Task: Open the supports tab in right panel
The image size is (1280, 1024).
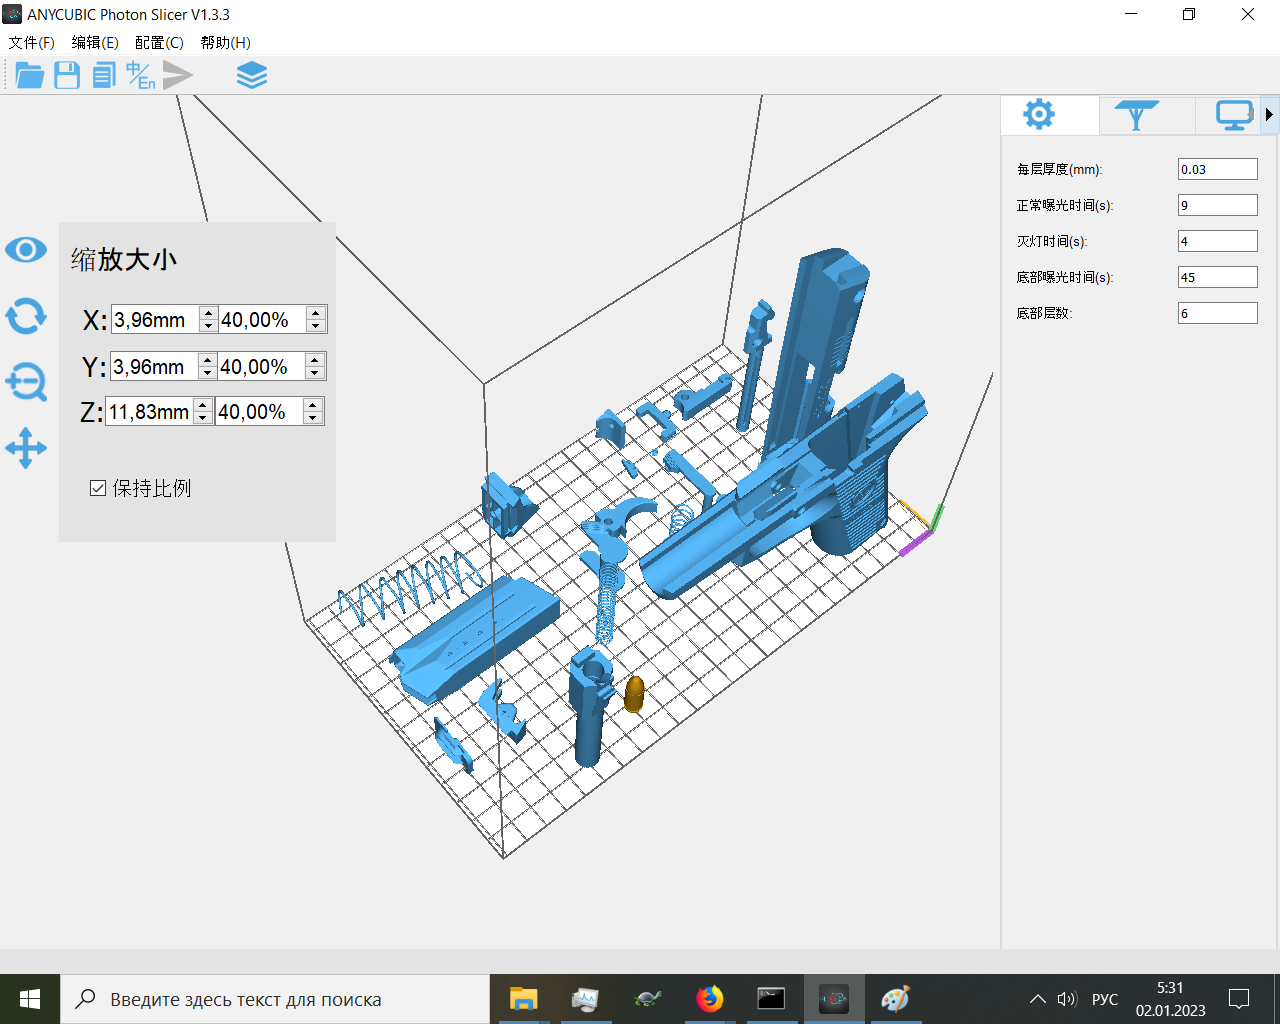Action: pos(1136,115)
